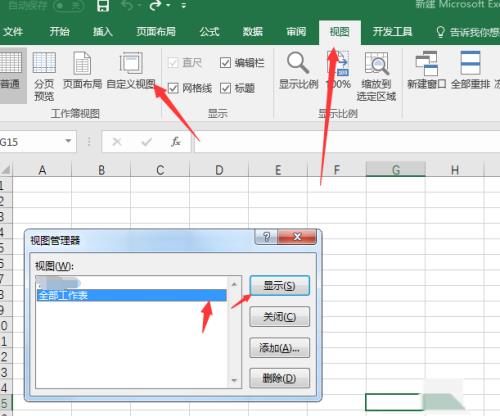Select column A header
Screen dimensions: 500x416
pyautogui.click(x=42, y=170)
